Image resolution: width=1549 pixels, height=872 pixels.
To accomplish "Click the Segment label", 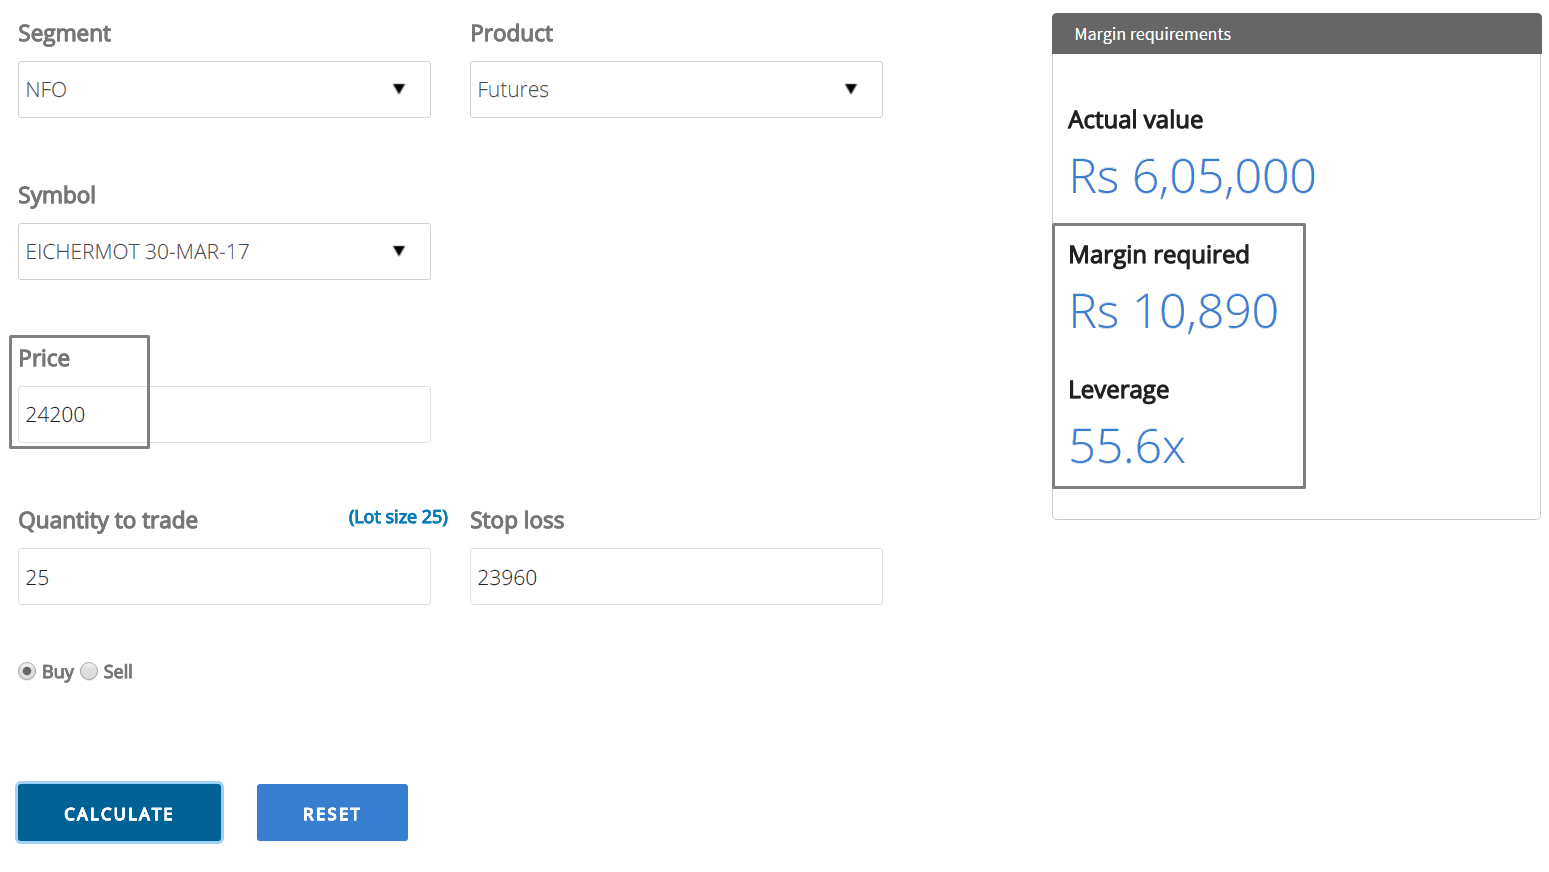I will tap(64, 33).
